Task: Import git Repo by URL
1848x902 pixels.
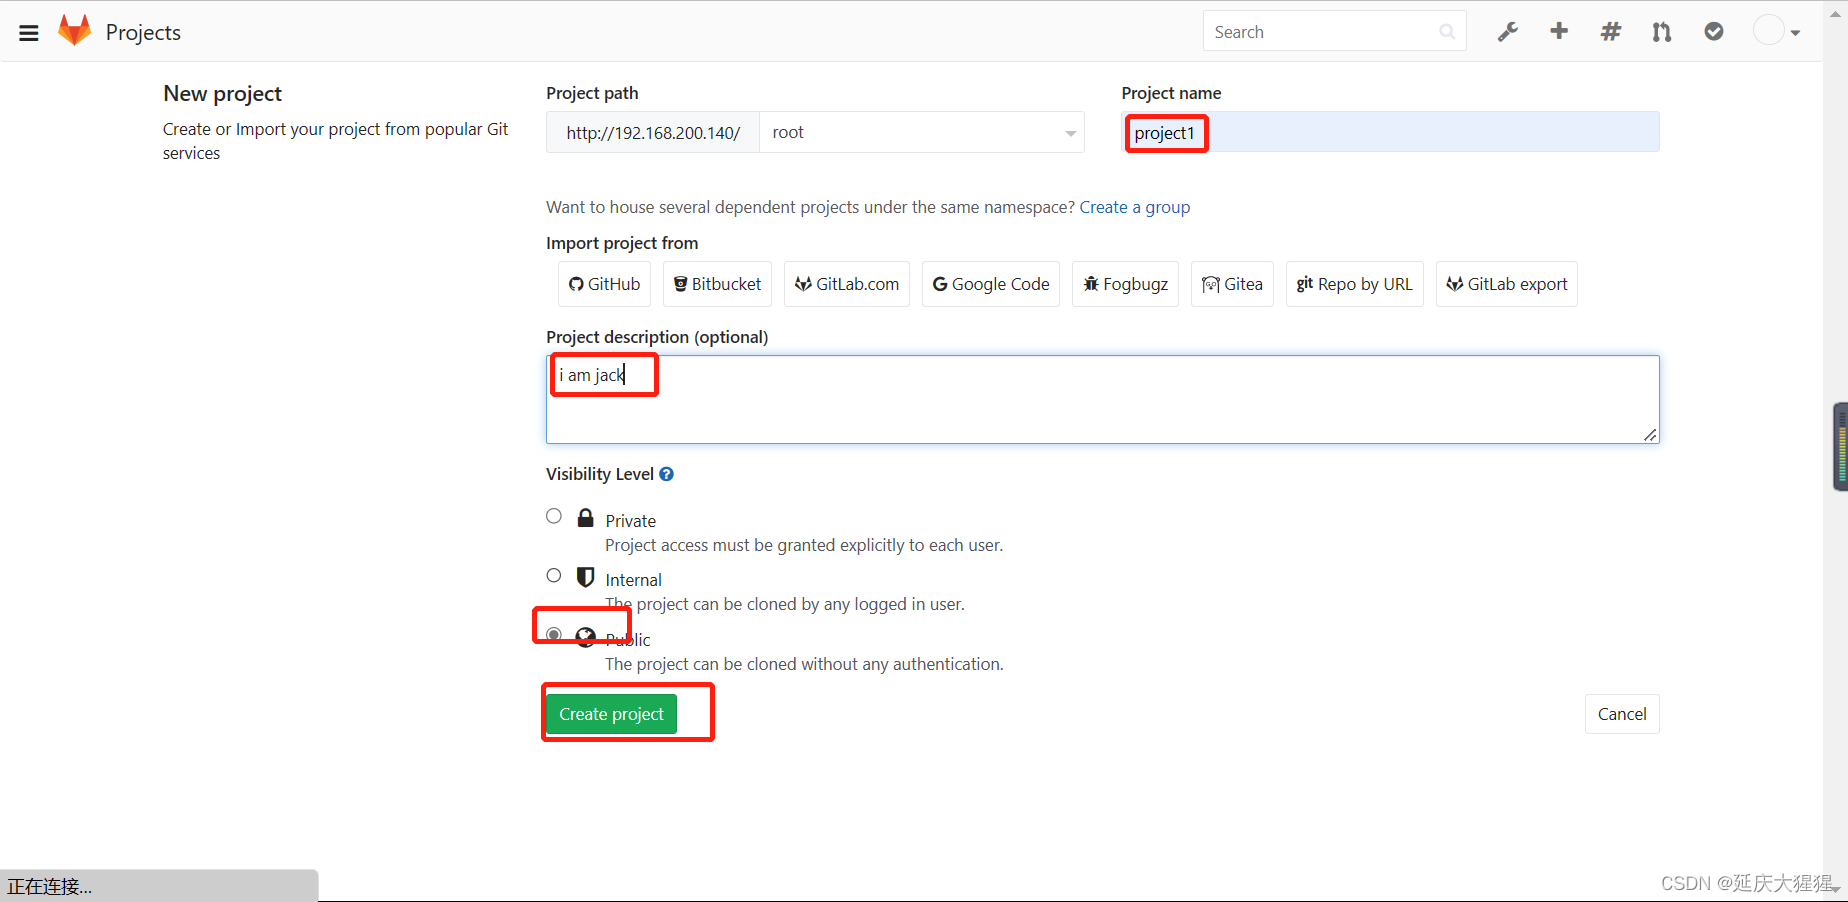Action: pos(1355,284)
